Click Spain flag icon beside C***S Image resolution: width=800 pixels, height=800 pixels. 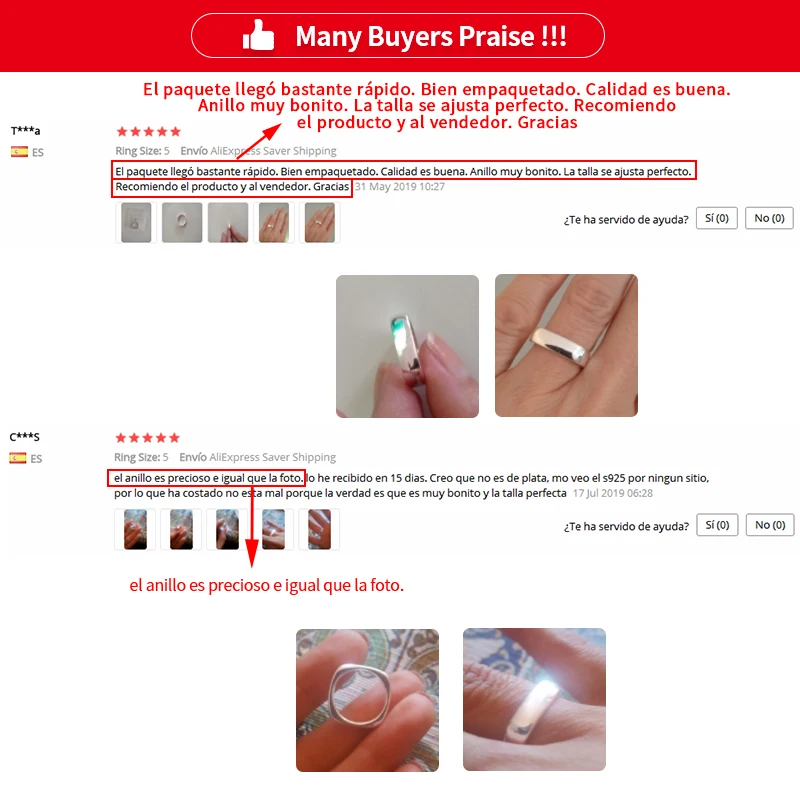[x=18, y=458]
